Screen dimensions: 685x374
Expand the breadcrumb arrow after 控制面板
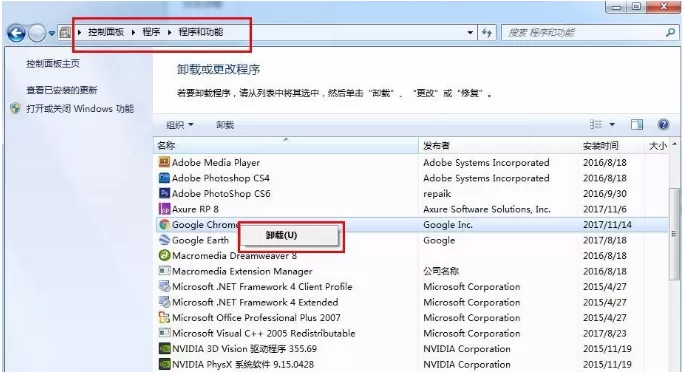133,32
